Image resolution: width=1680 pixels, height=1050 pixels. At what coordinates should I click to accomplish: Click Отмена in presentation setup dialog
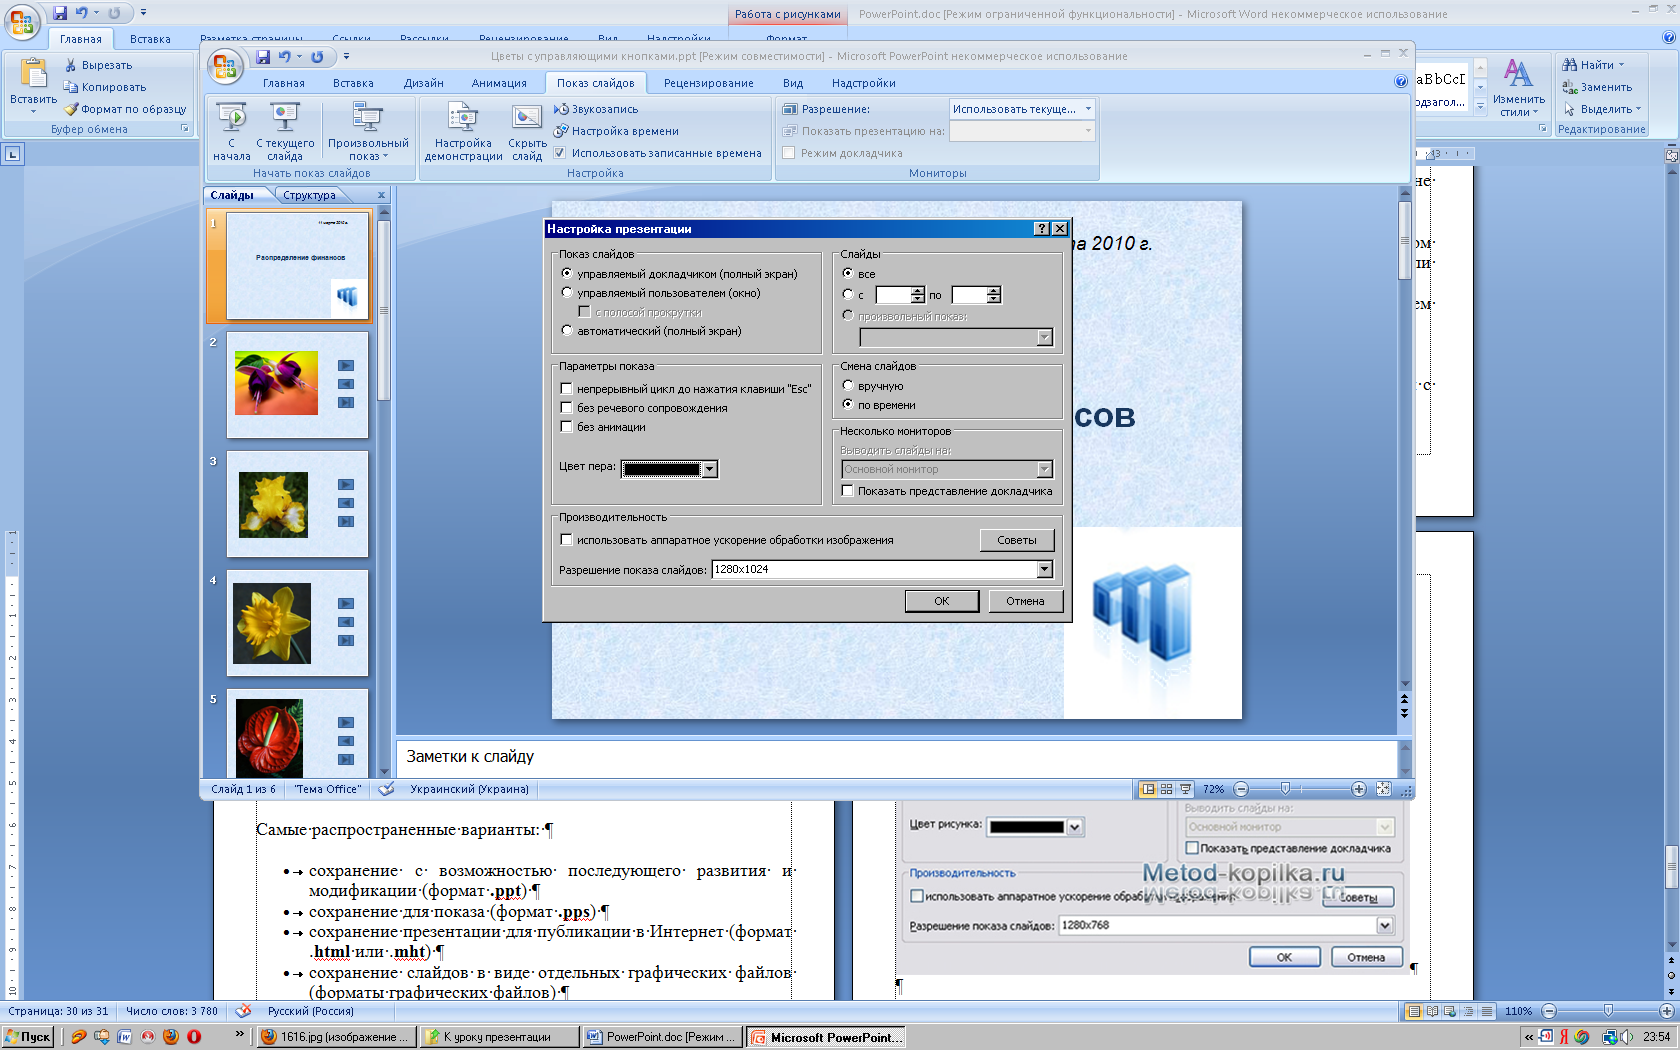click(x=1025, y=601)
